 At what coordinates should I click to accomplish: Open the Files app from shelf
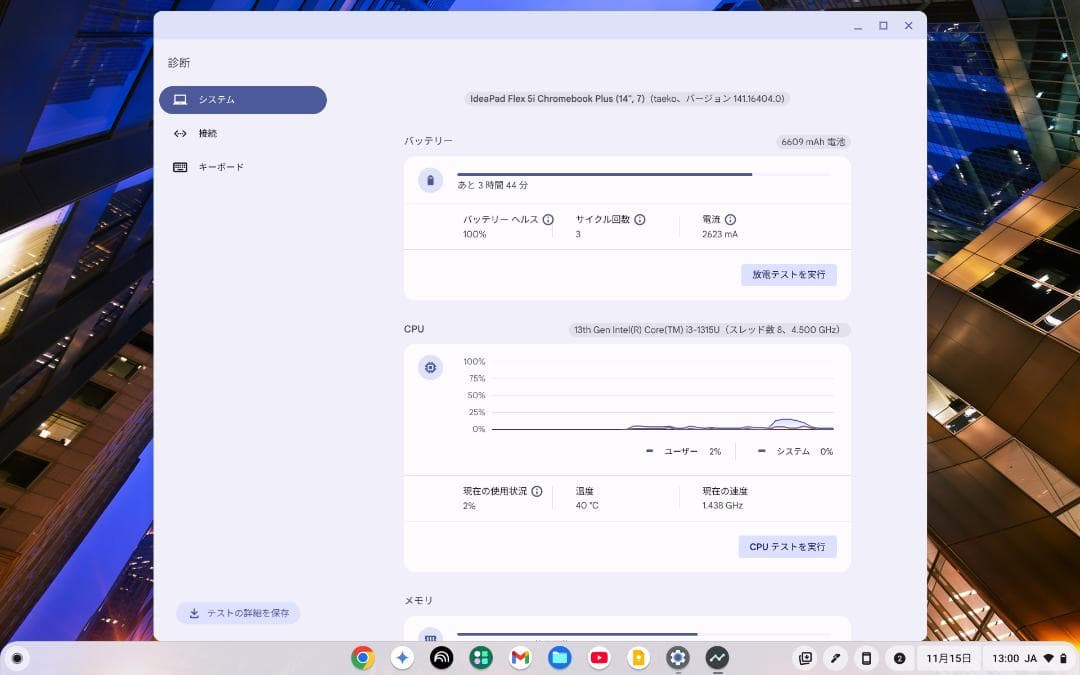point(559,658)
